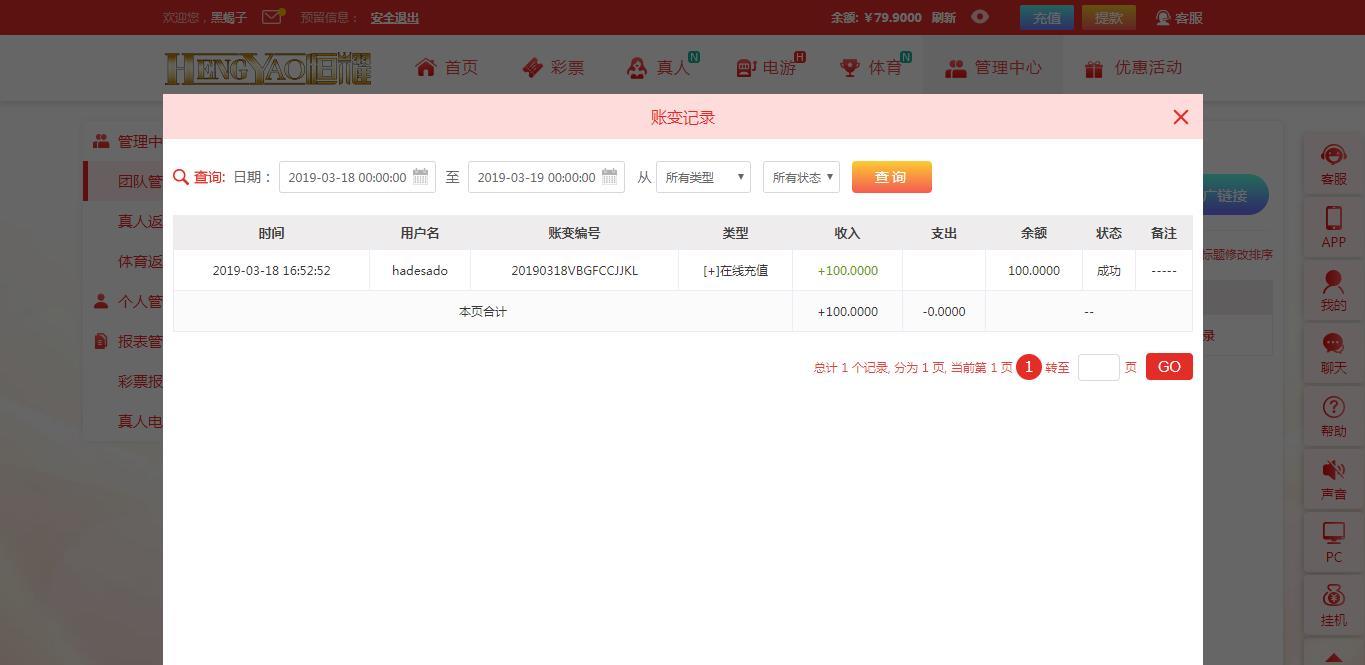
Task: Open 客服 in right sidebar
Action: click(x=1333, y=164)
